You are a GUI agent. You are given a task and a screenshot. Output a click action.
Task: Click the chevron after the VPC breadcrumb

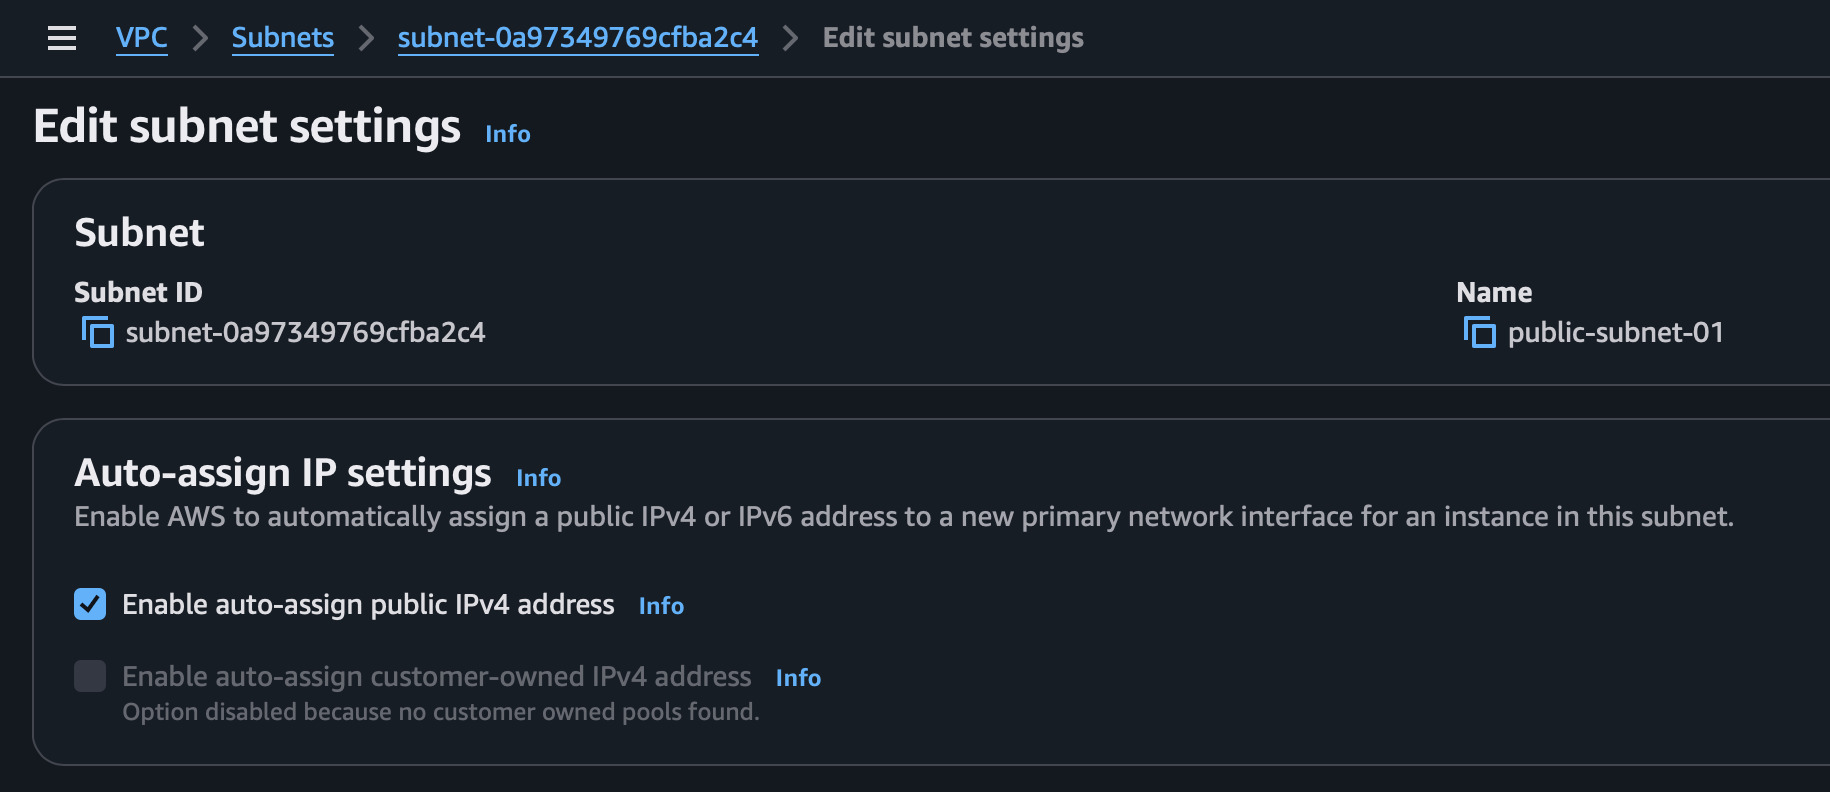click(200, 38)
